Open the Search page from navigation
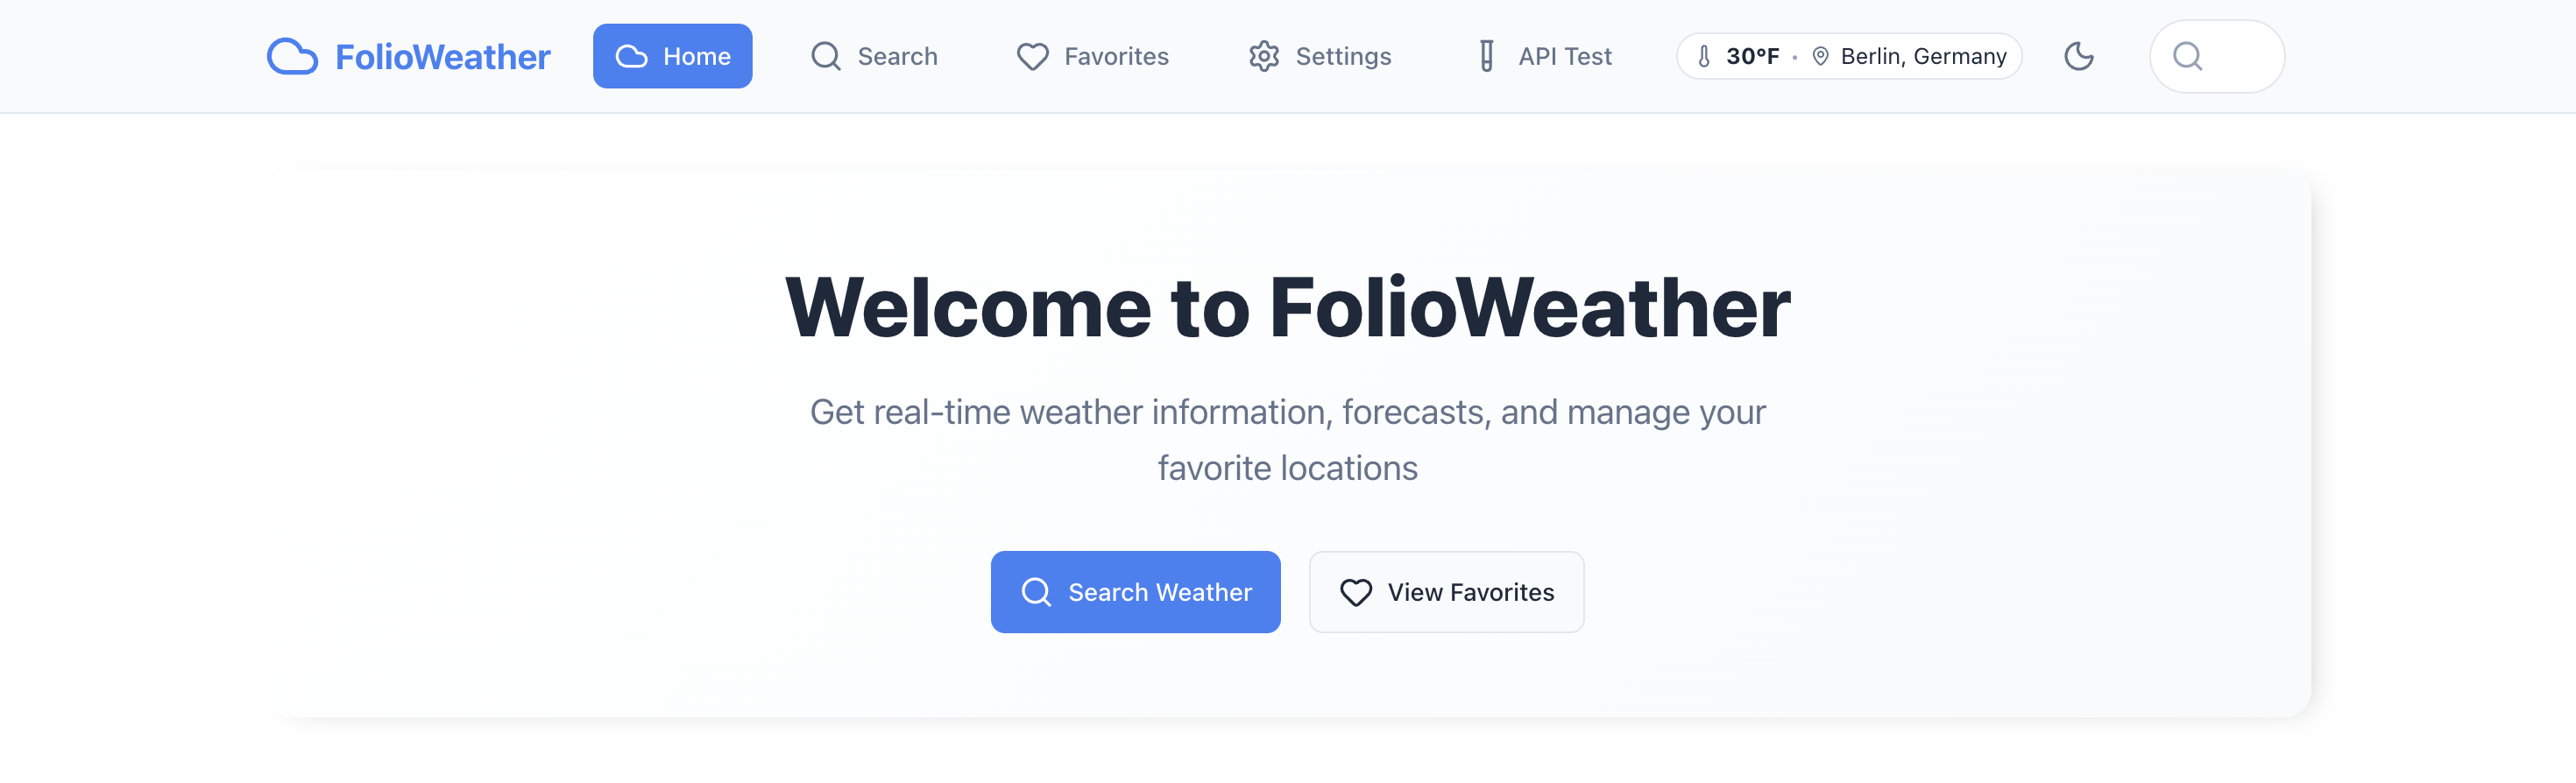 pos(896,57)
